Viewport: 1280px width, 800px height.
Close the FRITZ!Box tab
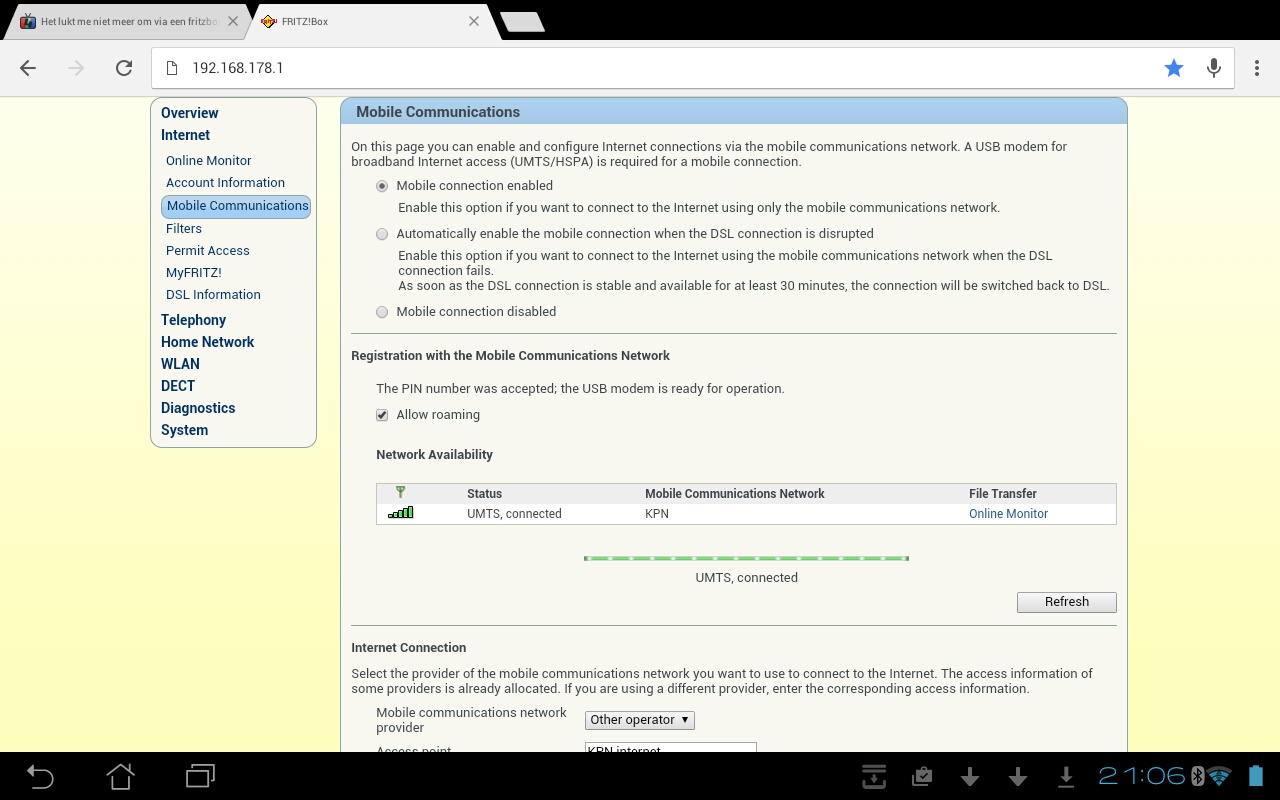coord(474,21)
